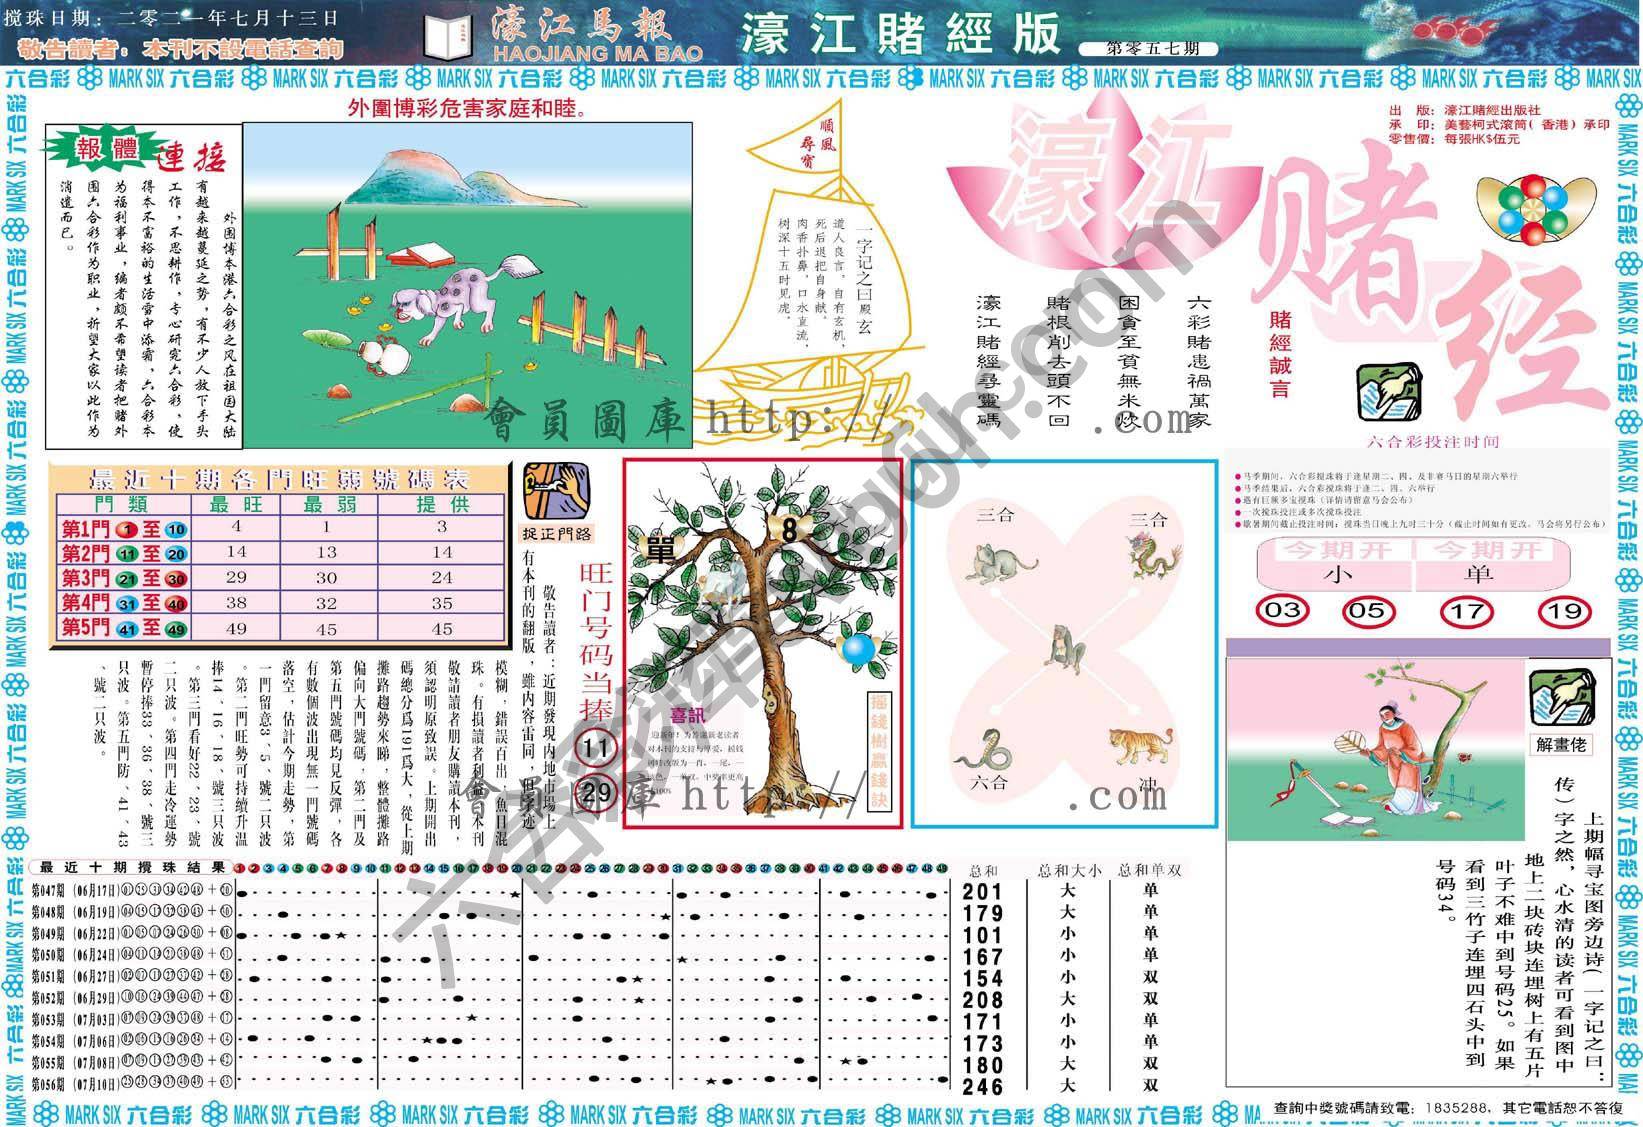Select the snake zodiac image
The height and width of the screenshot is (1127, 1643).
point(981,750)
